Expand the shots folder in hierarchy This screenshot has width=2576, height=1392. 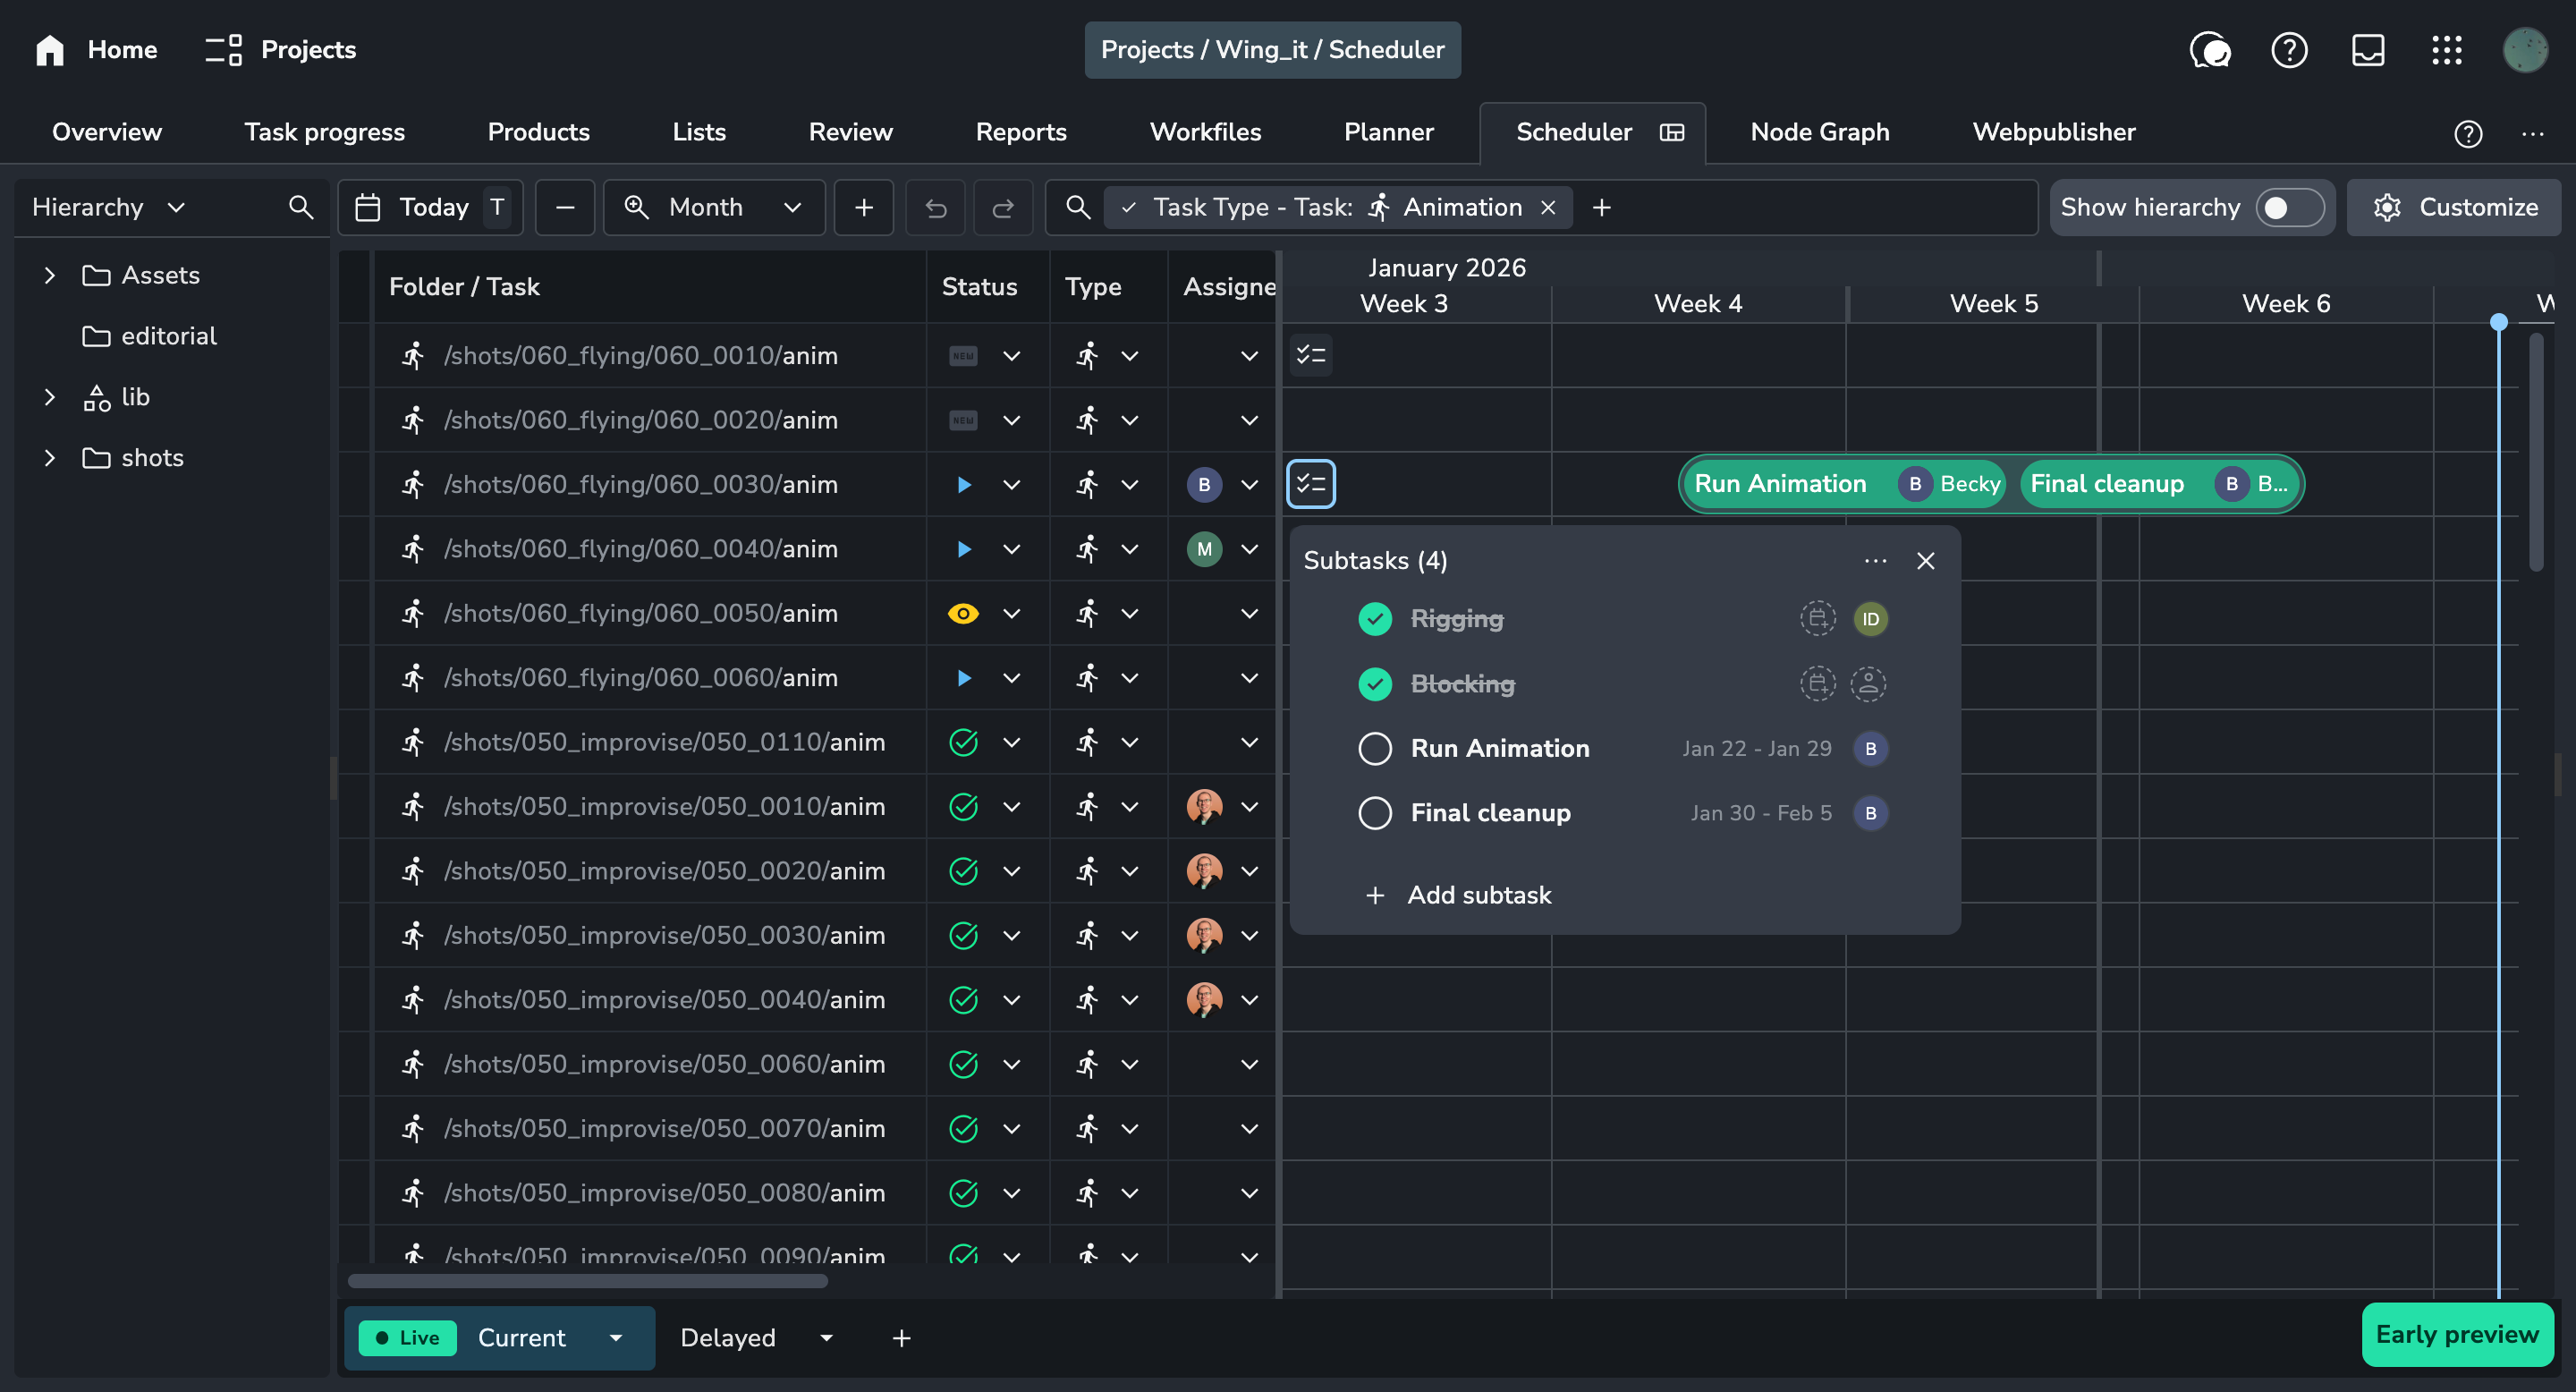(49, 458)
